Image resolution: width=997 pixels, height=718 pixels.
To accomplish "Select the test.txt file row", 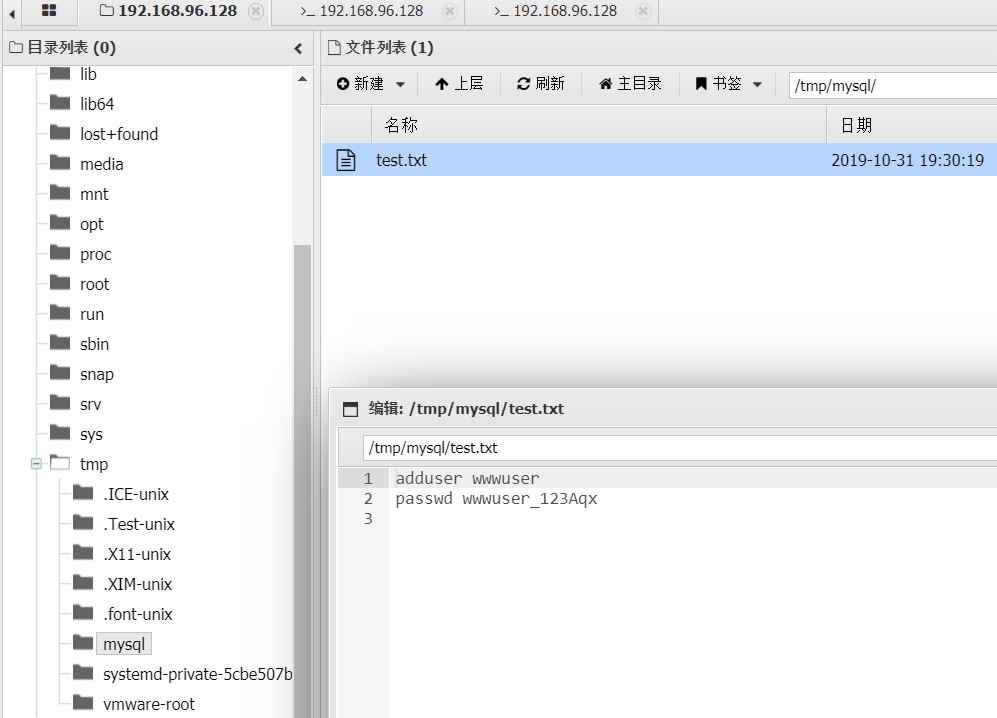I will tap(659, 160).
